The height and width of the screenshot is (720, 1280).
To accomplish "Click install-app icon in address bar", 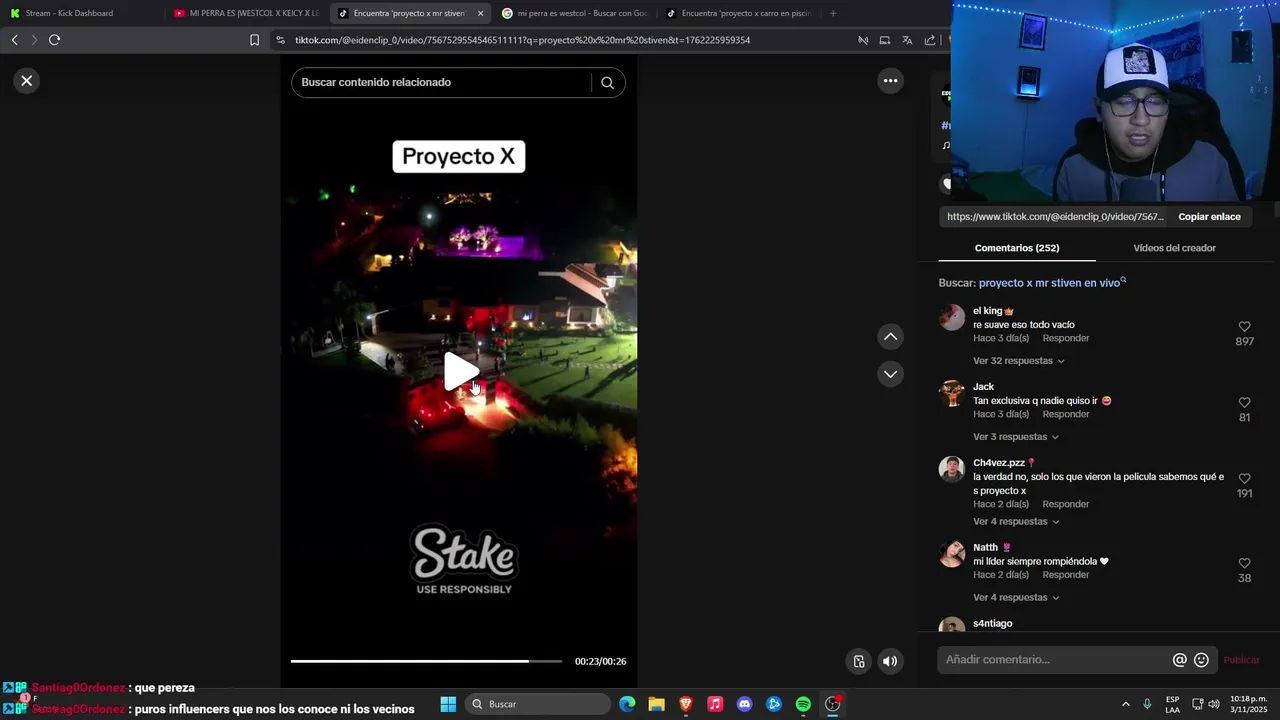I will click(x=884, y=40).
